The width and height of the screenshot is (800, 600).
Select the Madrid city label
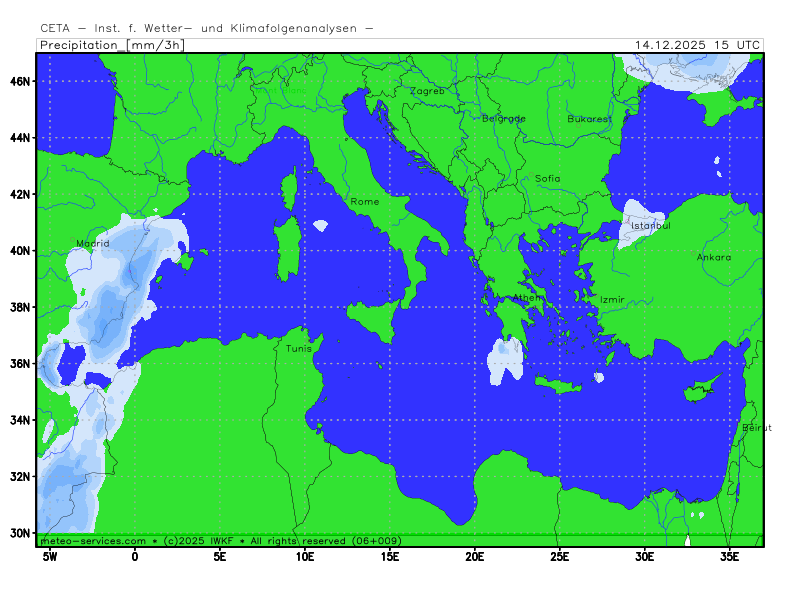click(x=92, y=243)
